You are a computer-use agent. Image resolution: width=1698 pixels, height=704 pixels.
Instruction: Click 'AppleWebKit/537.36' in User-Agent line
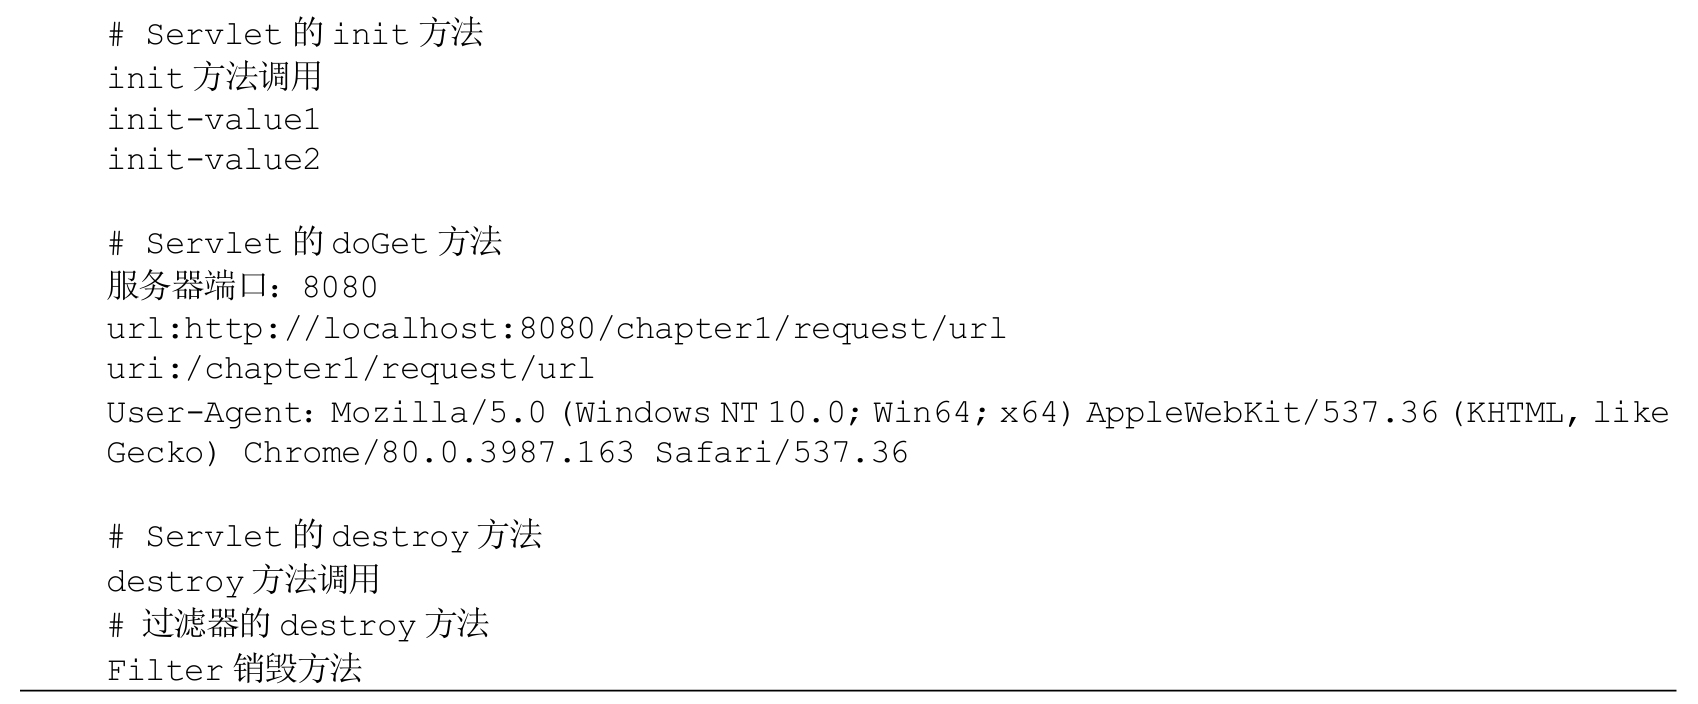[x=1262, y=412]
